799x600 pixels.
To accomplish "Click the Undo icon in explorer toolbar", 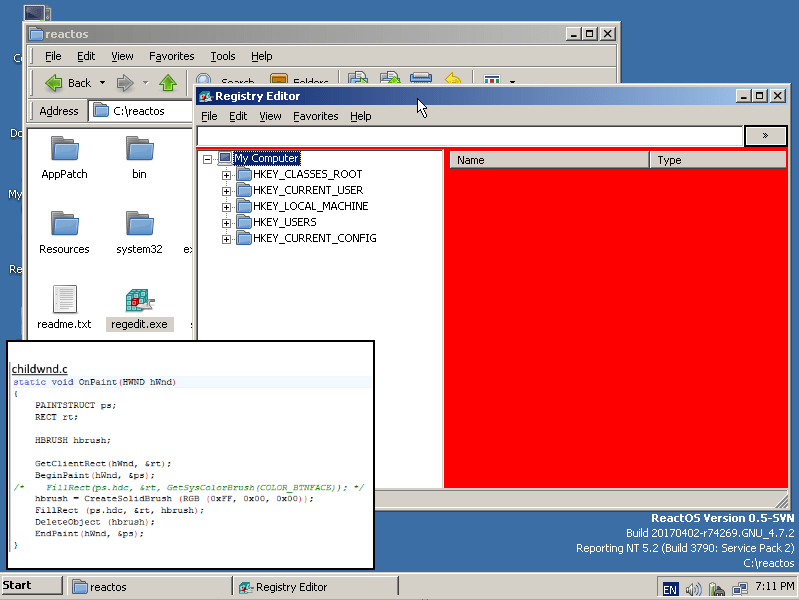I will point(452,79).
